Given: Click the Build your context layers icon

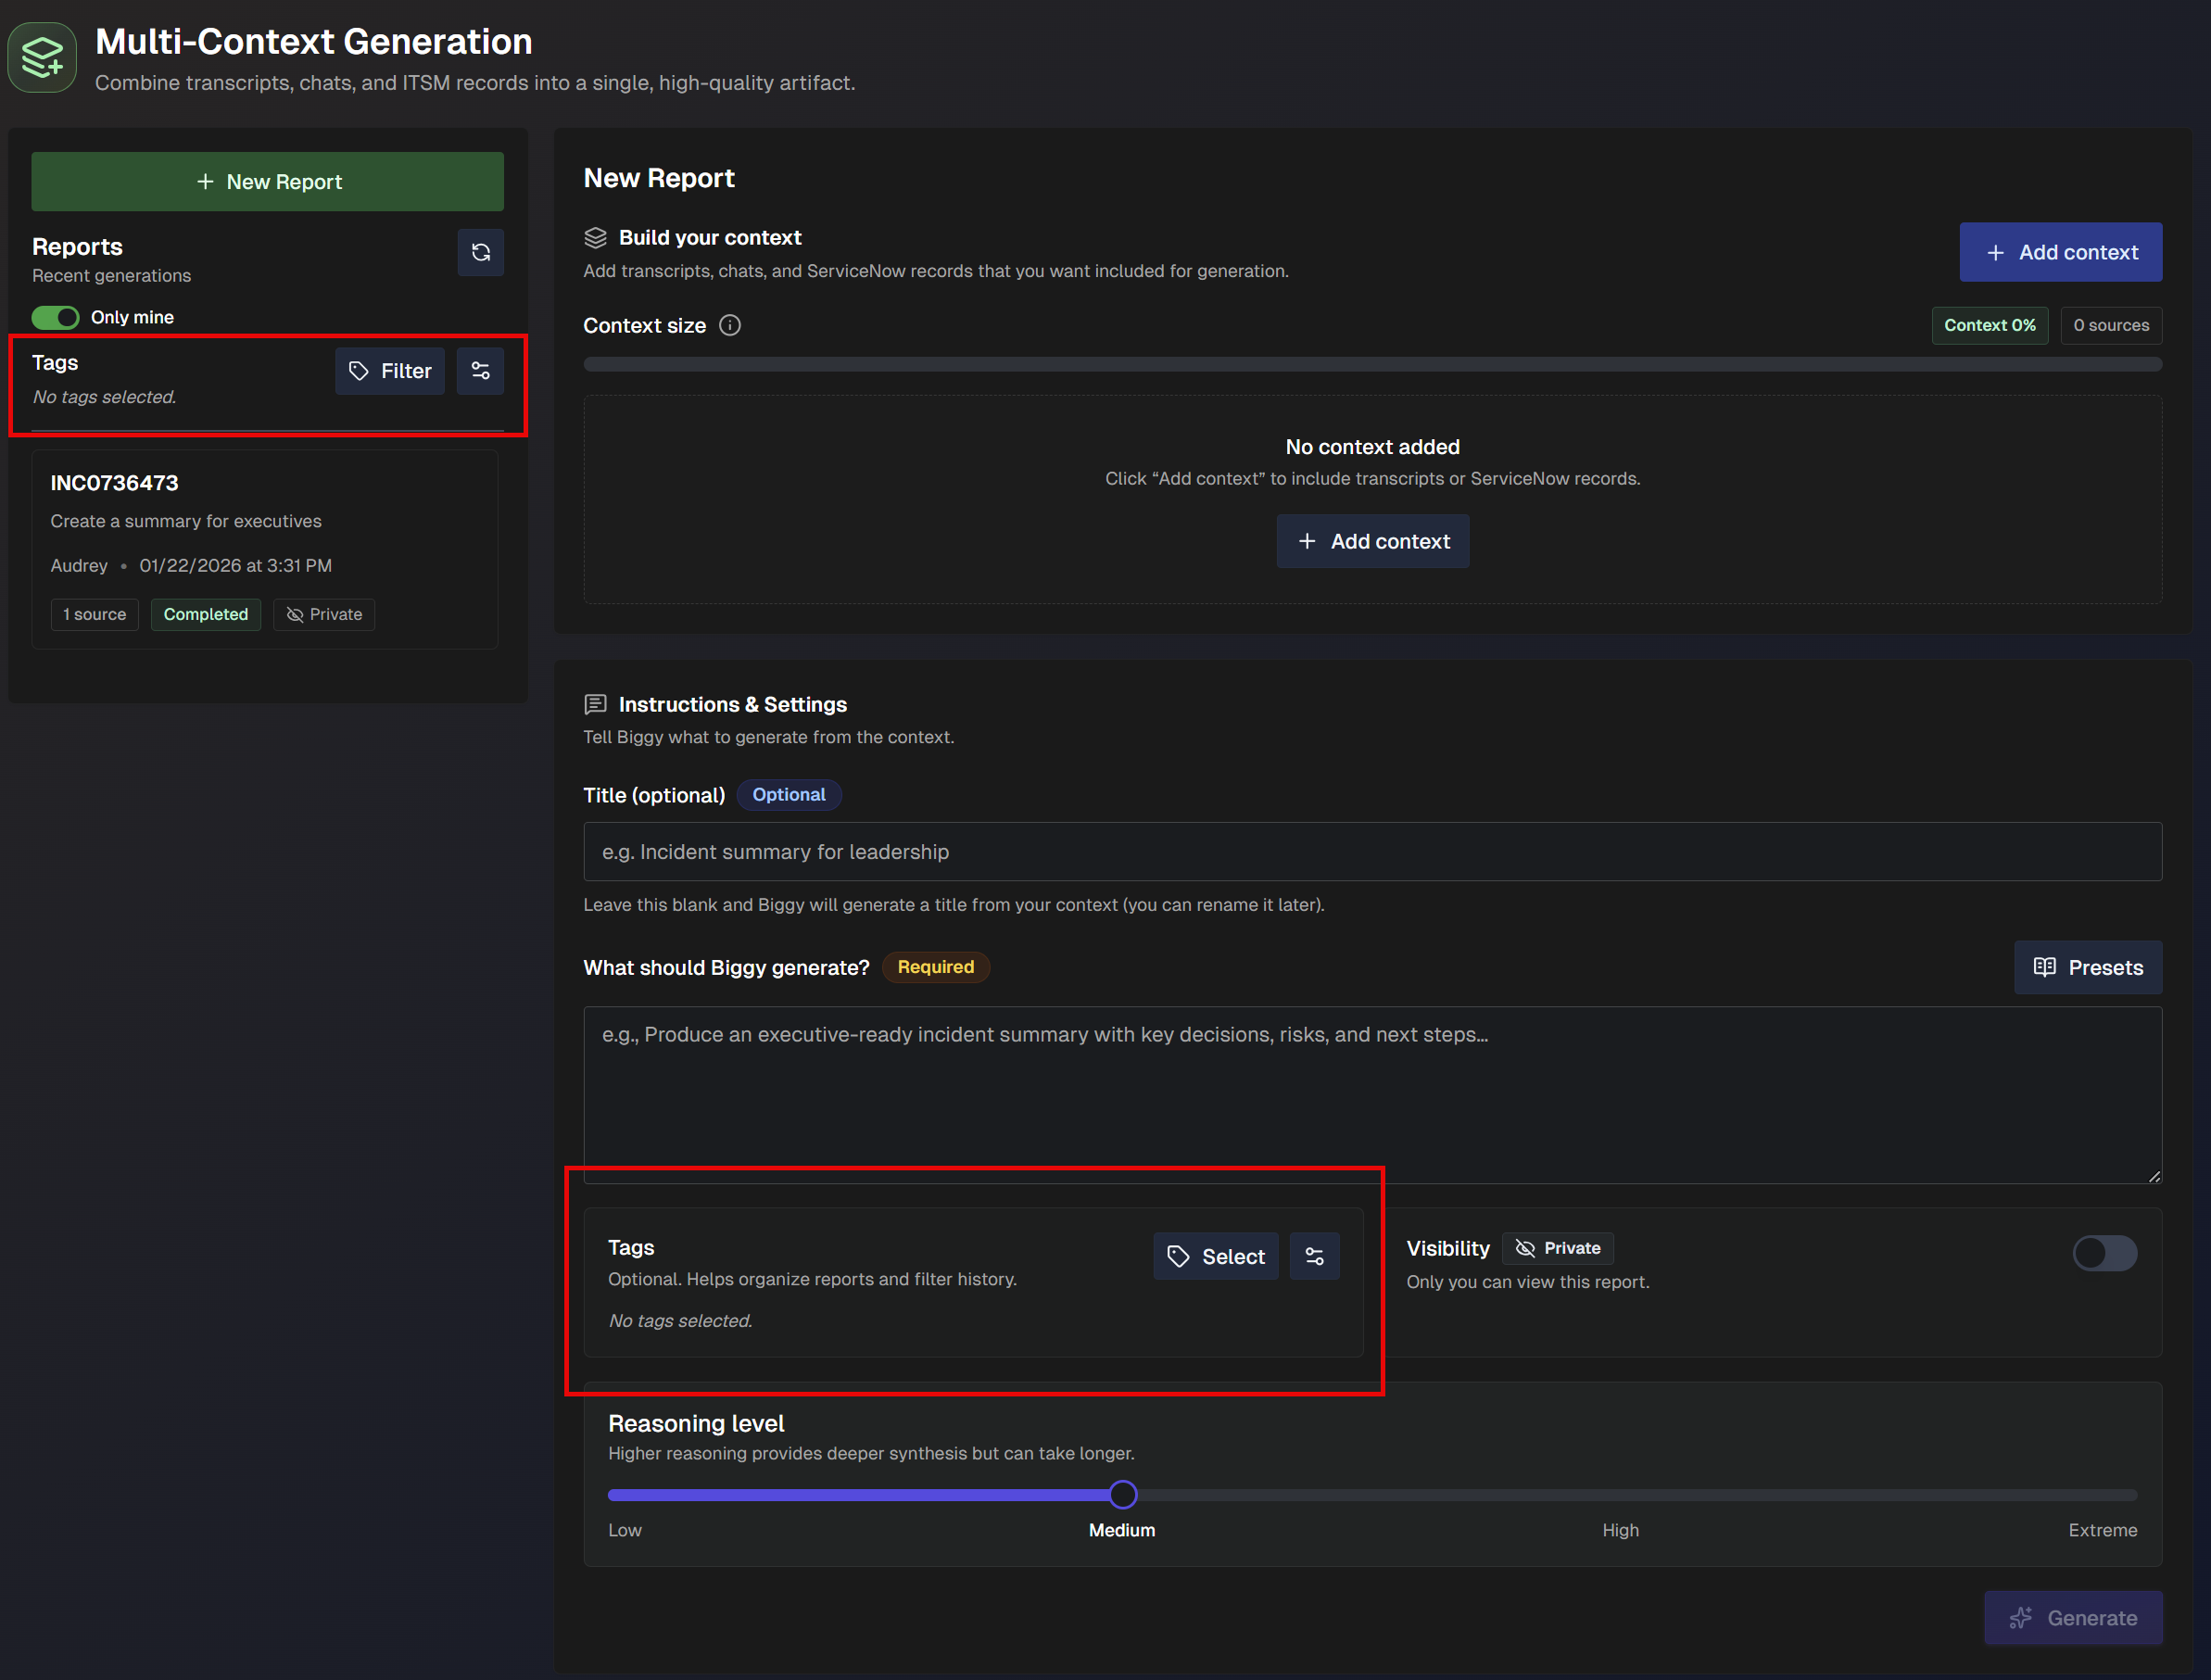Looking at the screenshot, I should (x=595, y=237).
